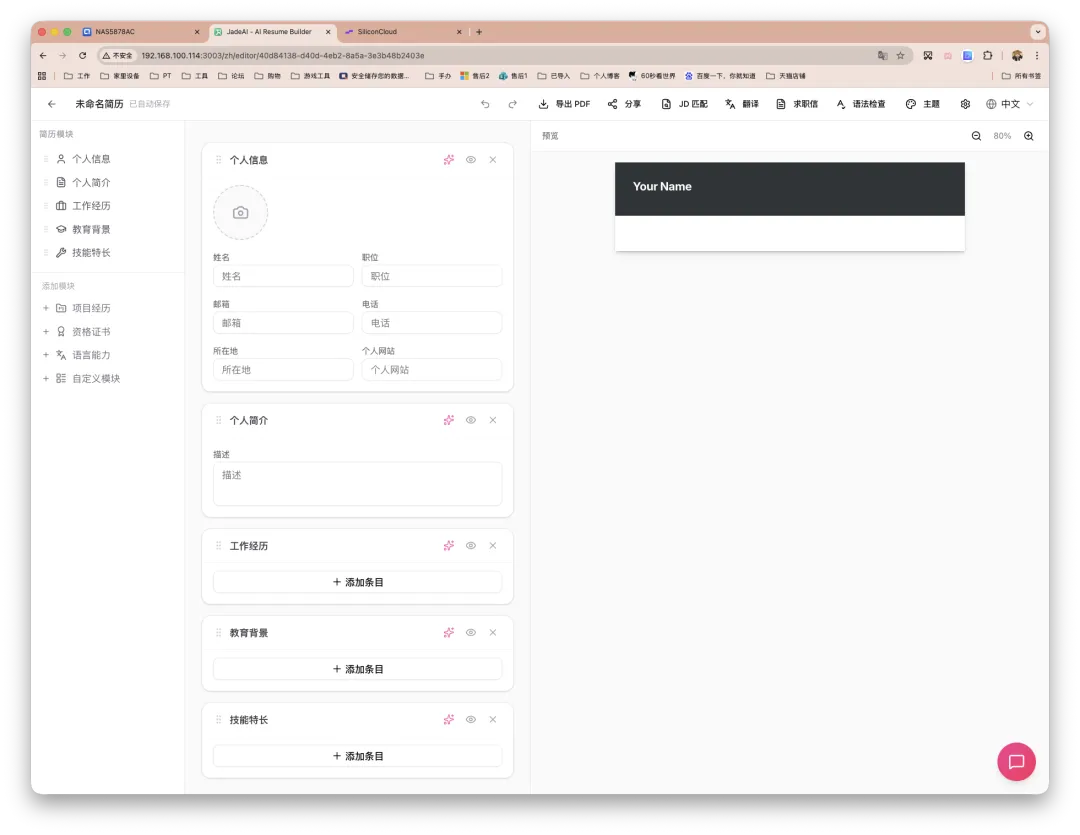Remove the 教育背景 section
This screenshot has height=835, width=1080.
492,632
